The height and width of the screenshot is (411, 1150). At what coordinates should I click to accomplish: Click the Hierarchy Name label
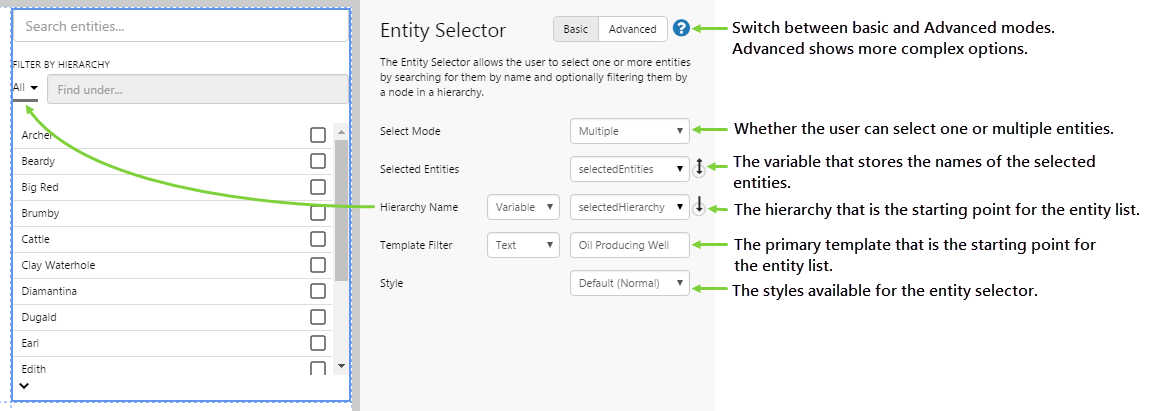[x=419, y=207]
